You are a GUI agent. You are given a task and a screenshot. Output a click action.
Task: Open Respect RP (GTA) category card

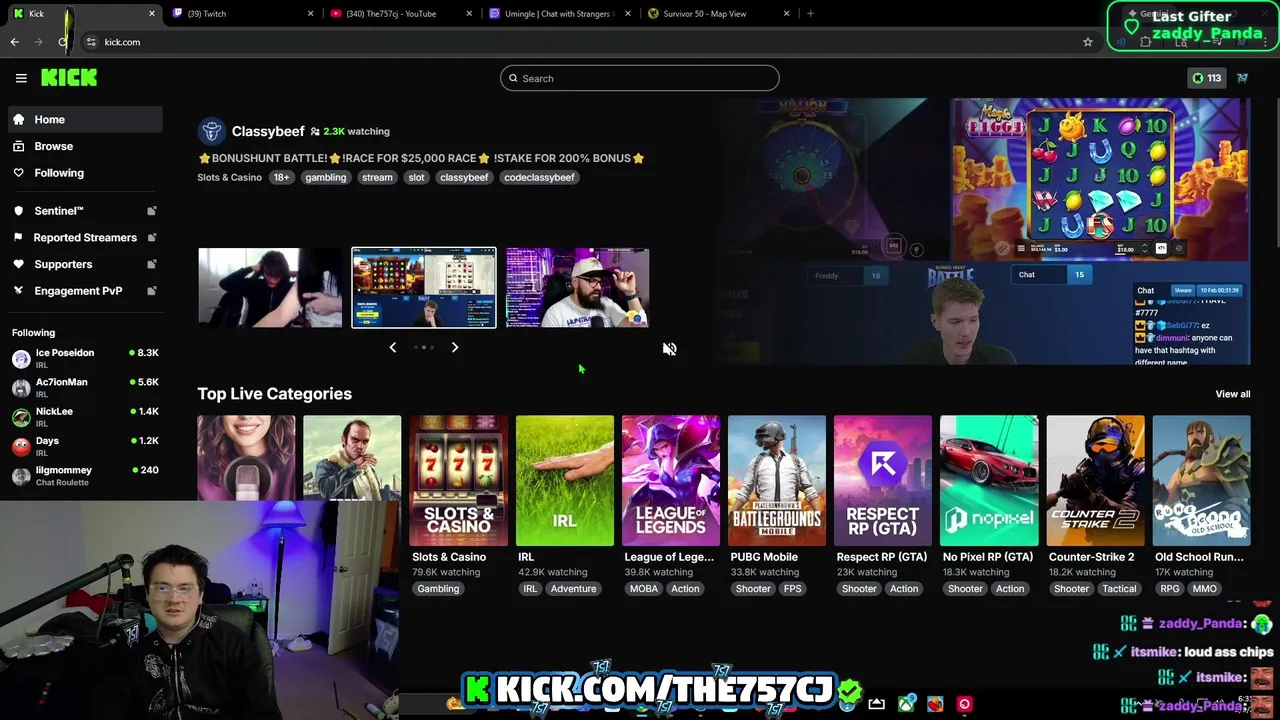pos(883,481)
